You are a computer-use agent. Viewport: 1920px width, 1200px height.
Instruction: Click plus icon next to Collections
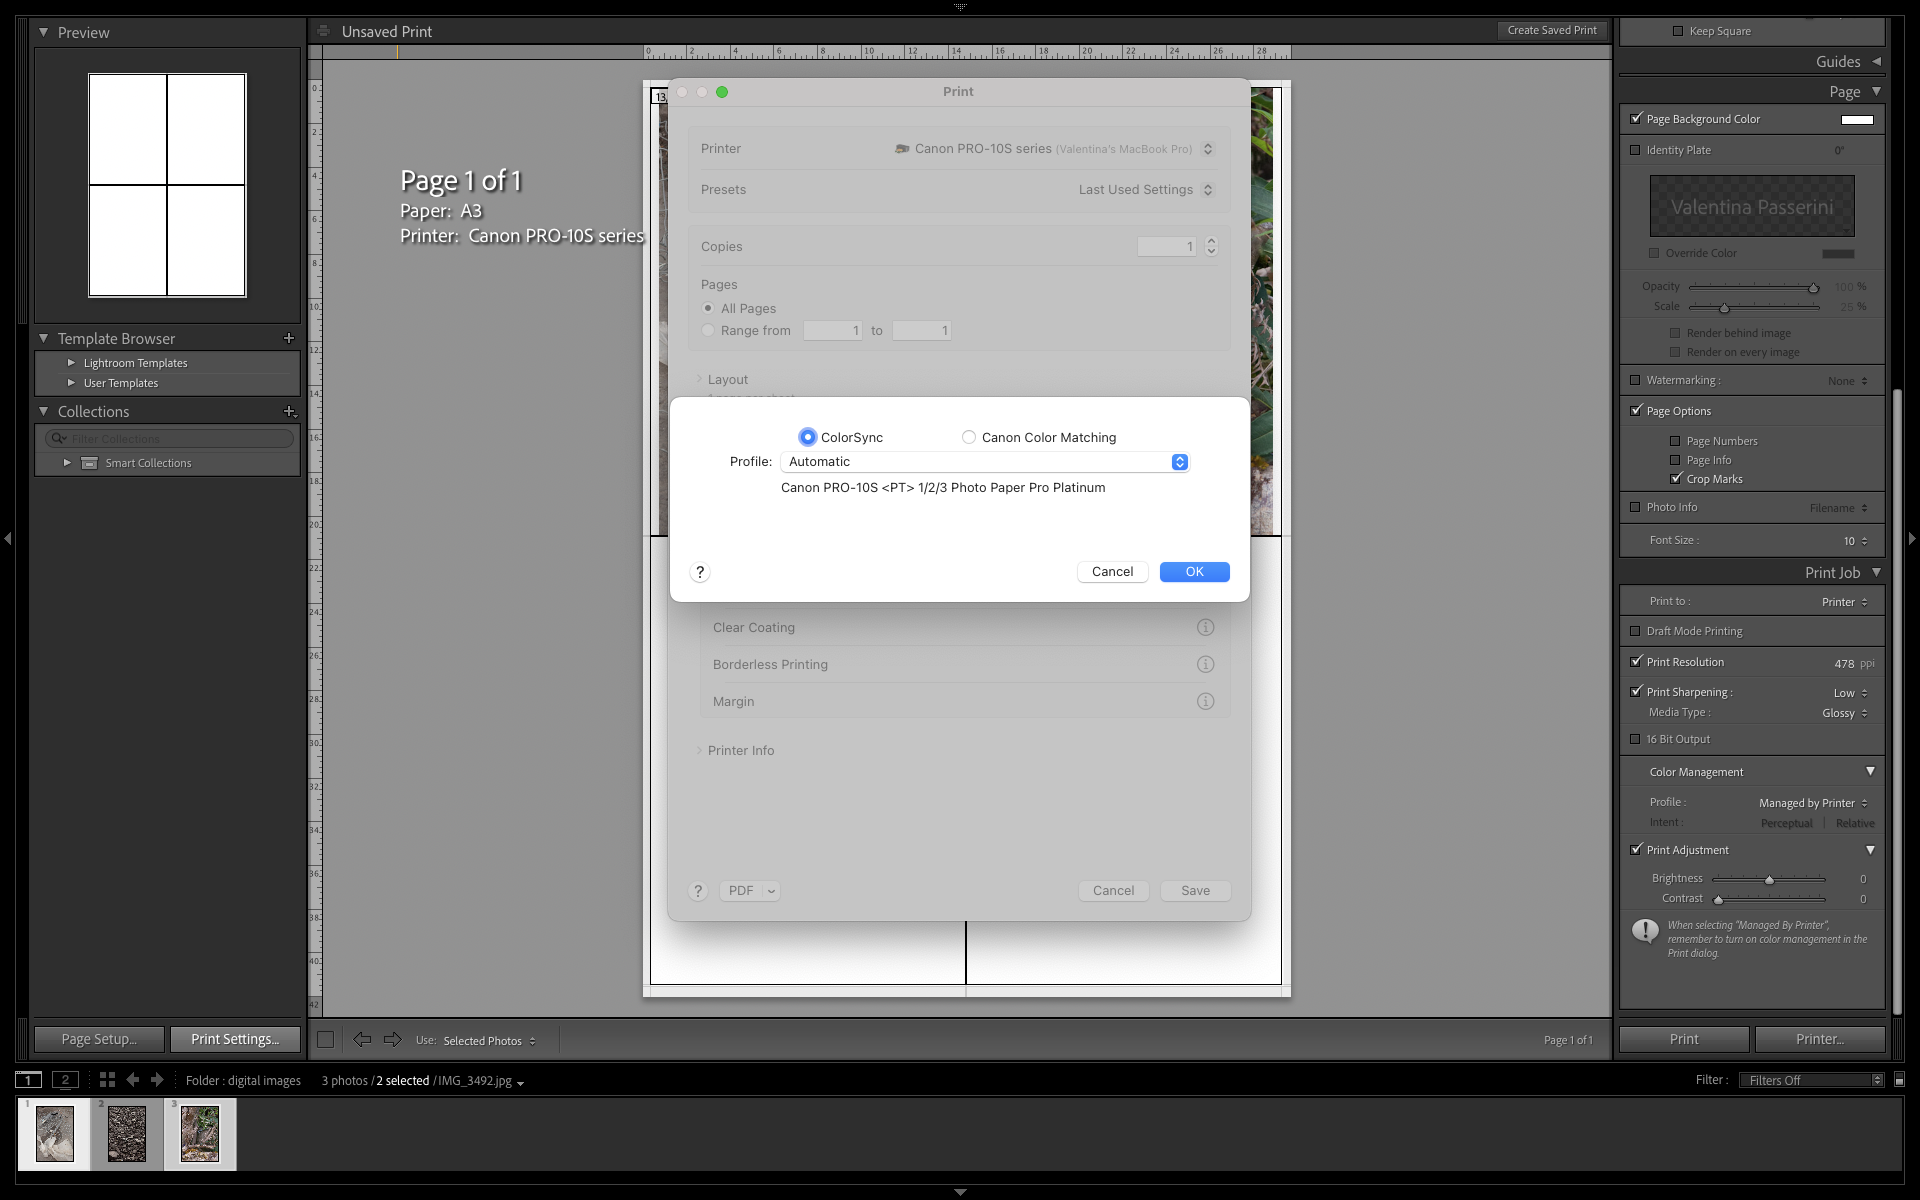tap(289, 411)
